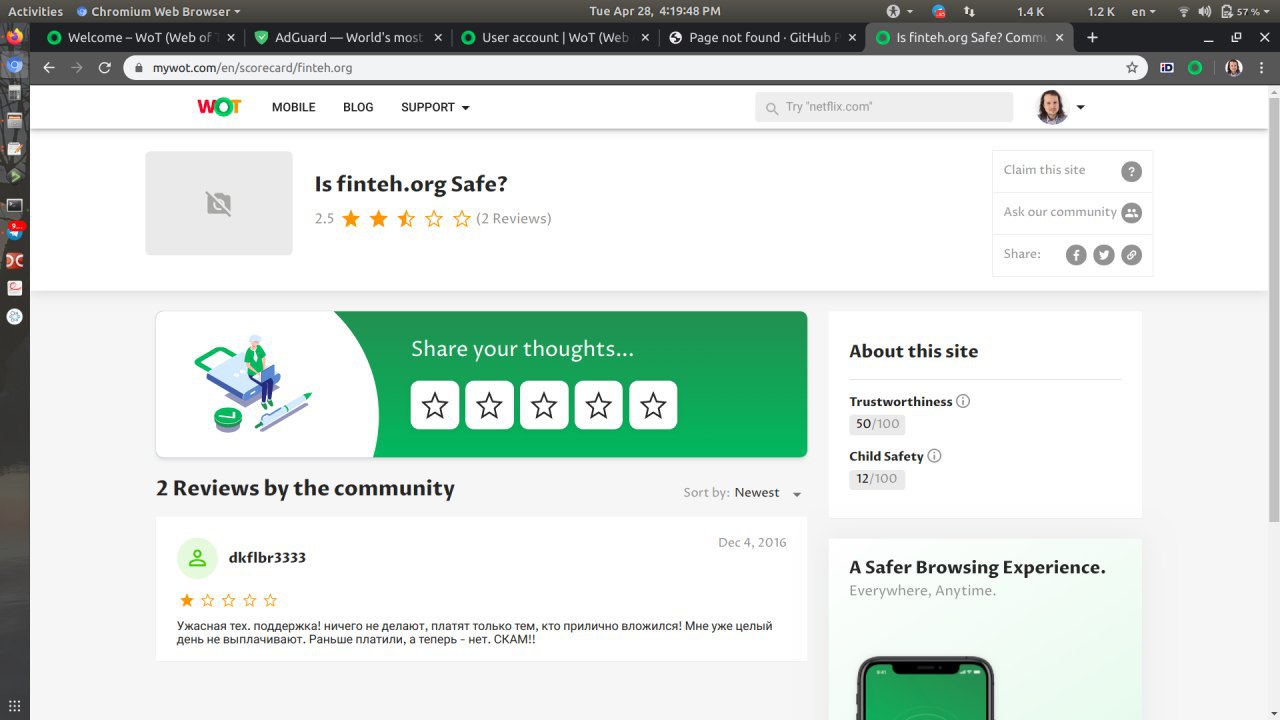Image resolution: width=1280 pixels, height=720 pixels.
Task: Click the site's missing-image placeholder
Action: pos(219,203)
